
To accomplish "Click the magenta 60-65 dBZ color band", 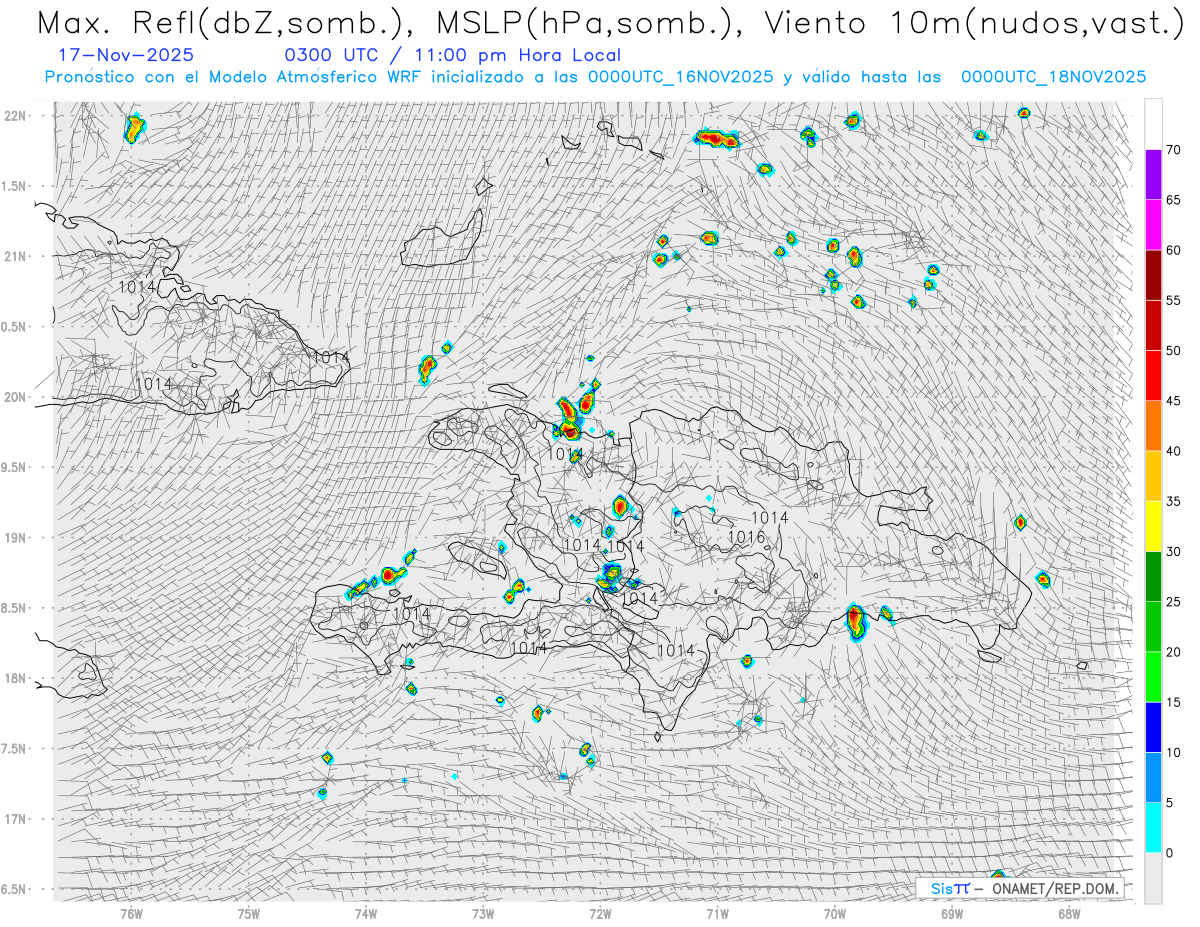I will point(1153,225).
